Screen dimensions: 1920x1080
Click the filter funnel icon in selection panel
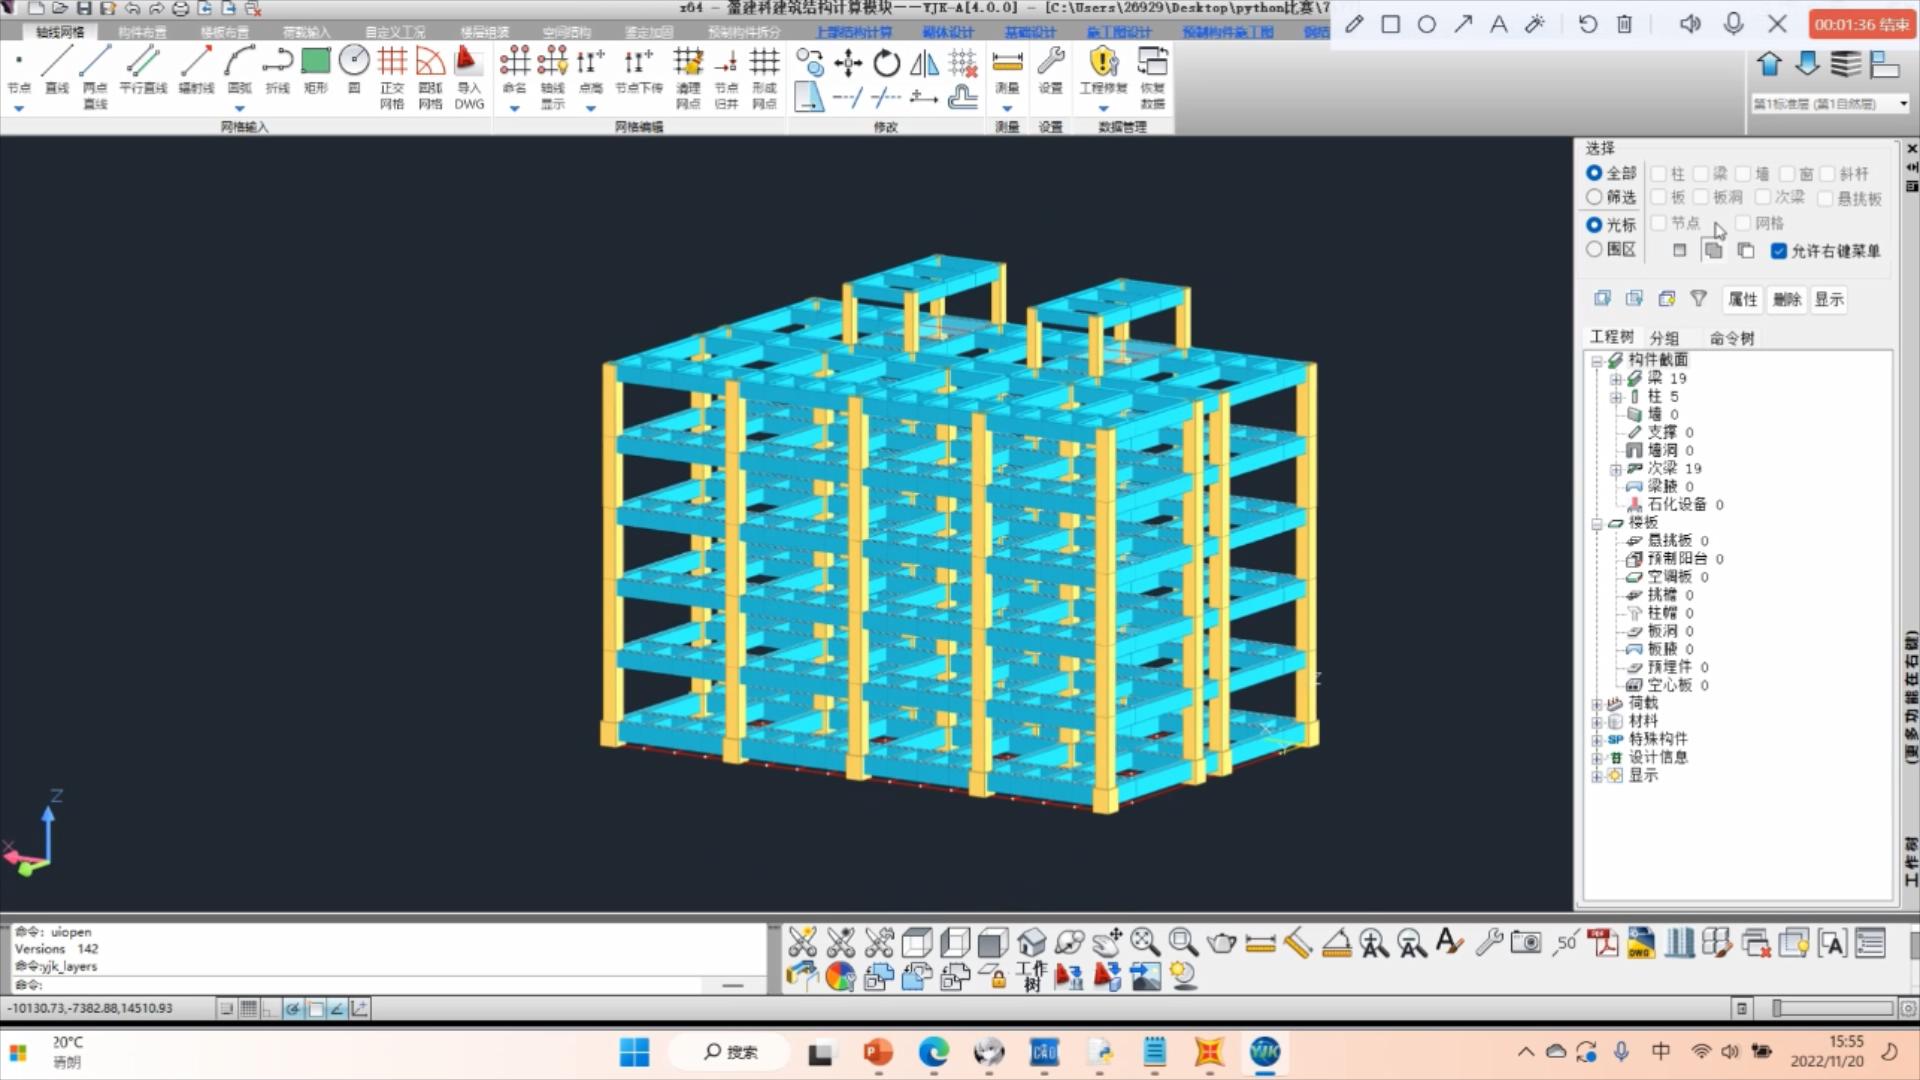(1698, 298)
